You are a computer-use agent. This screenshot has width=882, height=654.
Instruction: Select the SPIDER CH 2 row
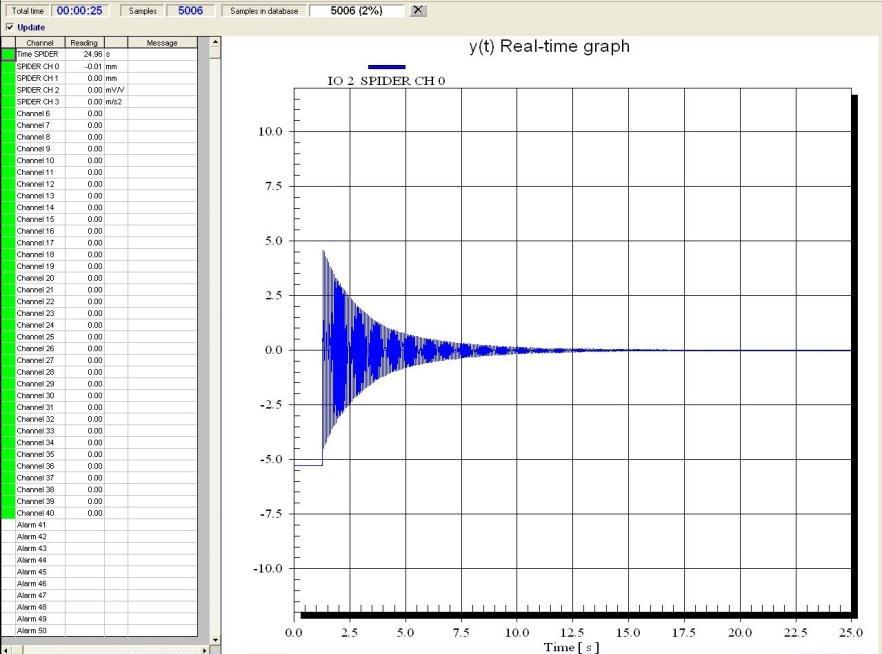pyautogui.click(x=99, y=90)
